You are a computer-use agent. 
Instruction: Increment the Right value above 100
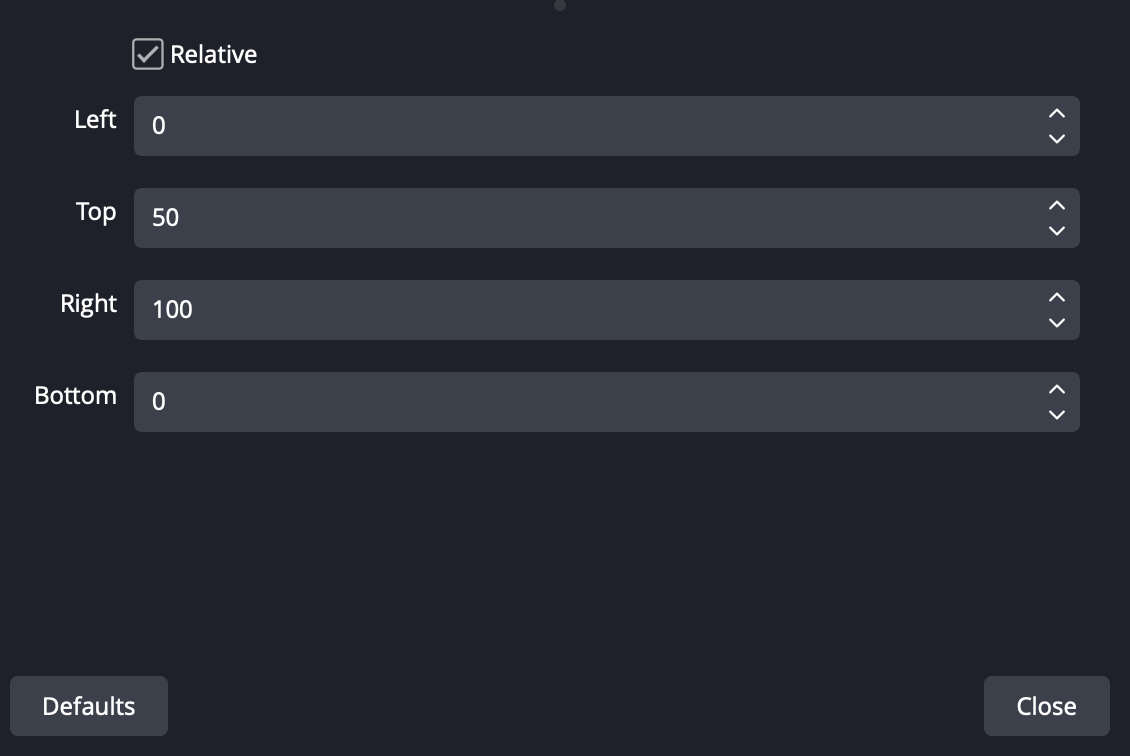(1056, 298)
